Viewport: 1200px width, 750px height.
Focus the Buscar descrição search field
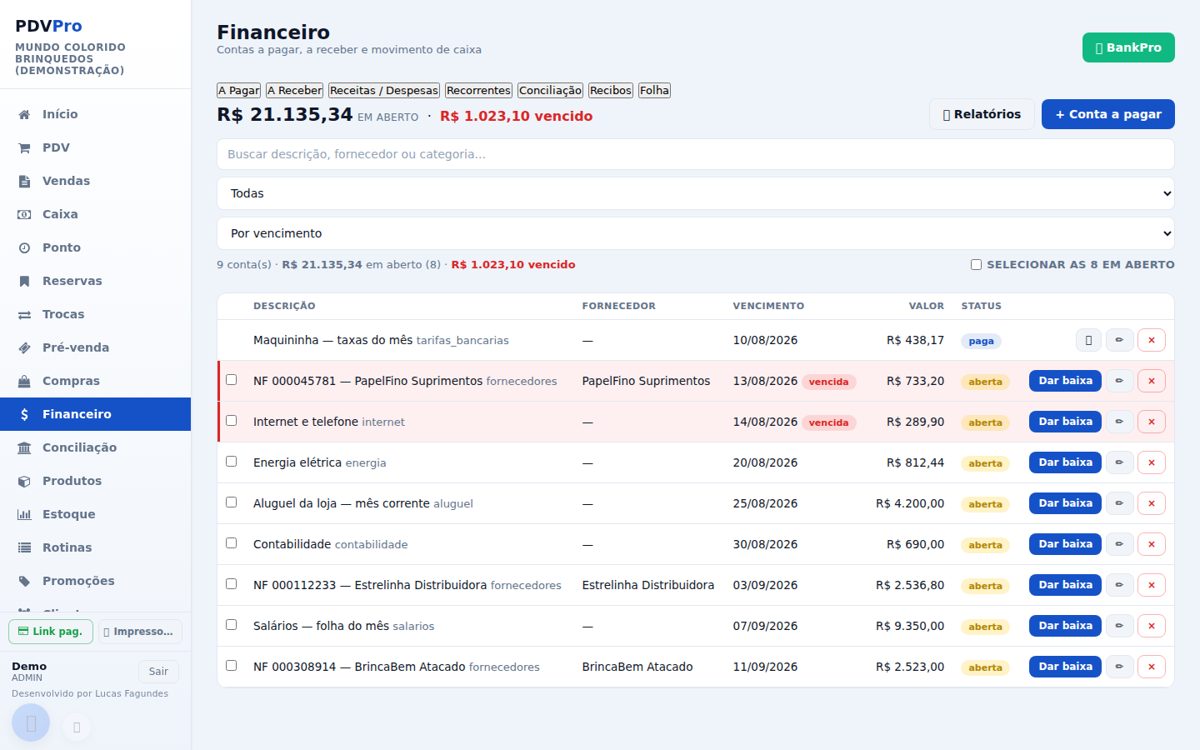[x=695, y=154]
